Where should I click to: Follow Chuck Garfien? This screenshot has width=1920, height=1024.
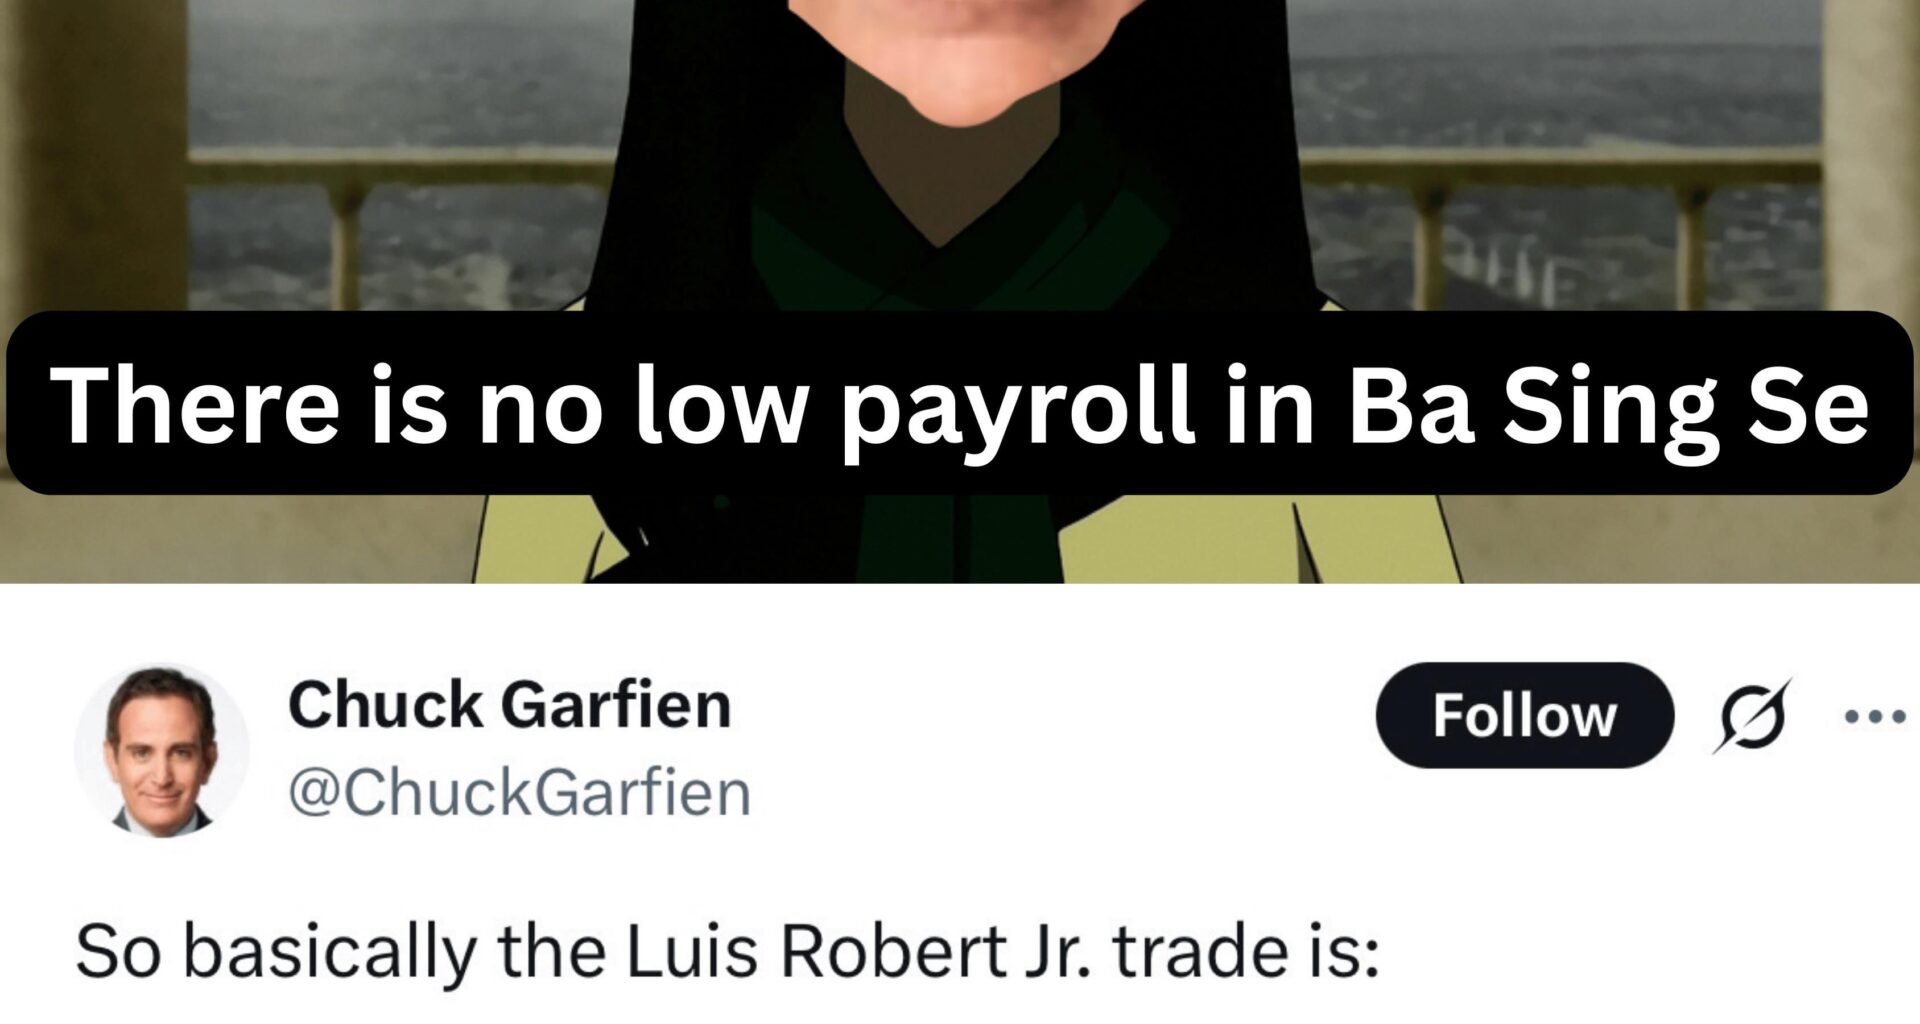pyautogui.click(x=1524, y=715)
